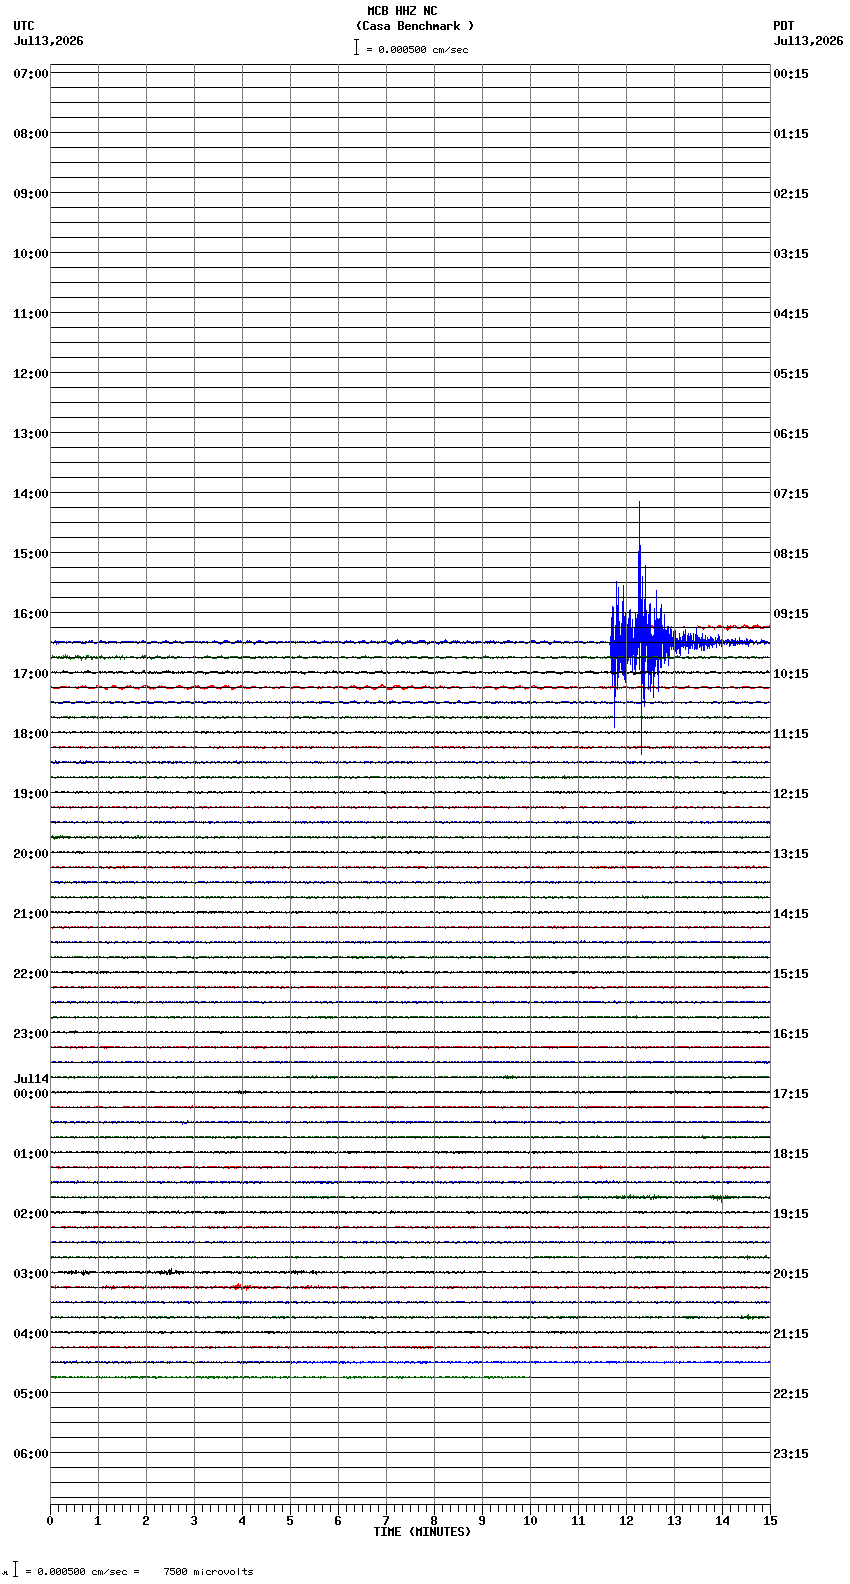Viewport: 850px width, 1584px height.
Task: Select the '(Casa Benchmark )' subtitle
Action: (x=415, y=26)
